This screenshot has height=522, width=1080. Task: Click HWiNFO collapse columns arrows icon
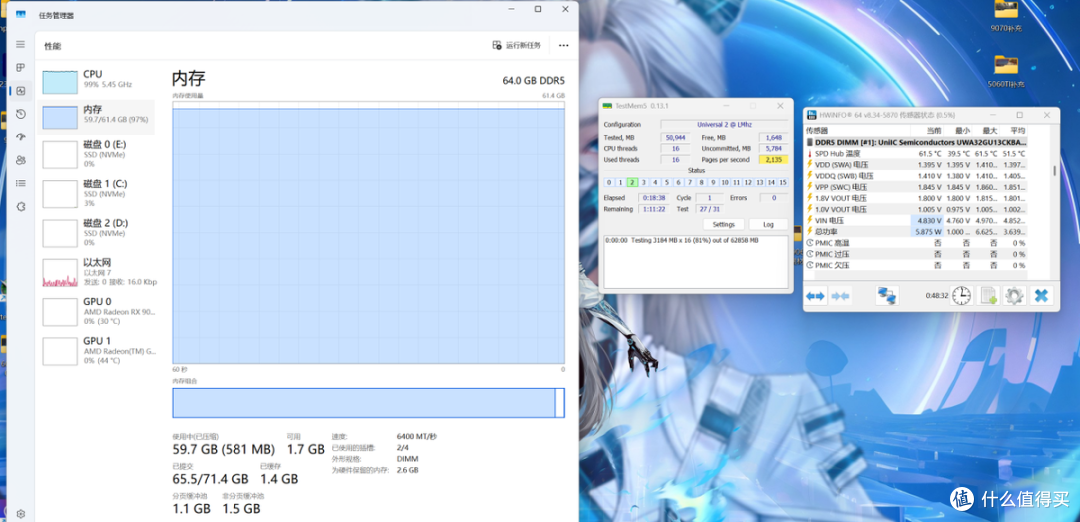click(841, 296)
